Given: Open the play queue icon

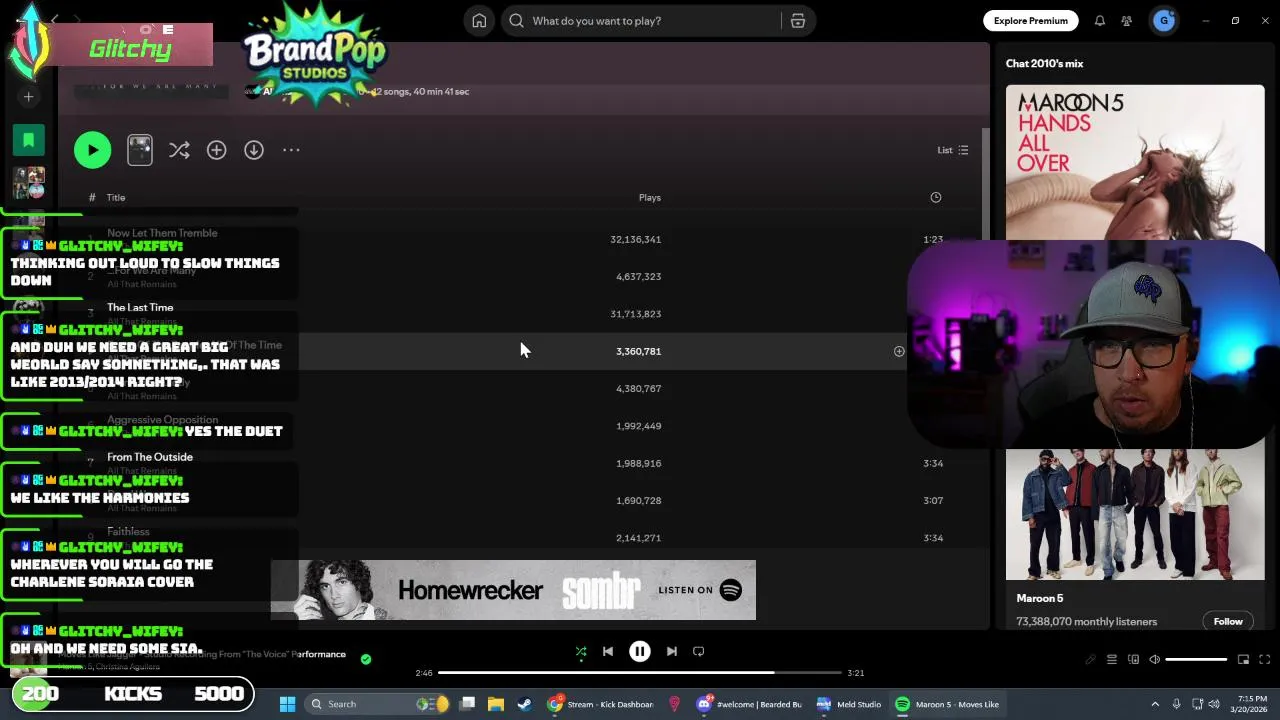Looking at the screenshot, I should point(1112,660).
